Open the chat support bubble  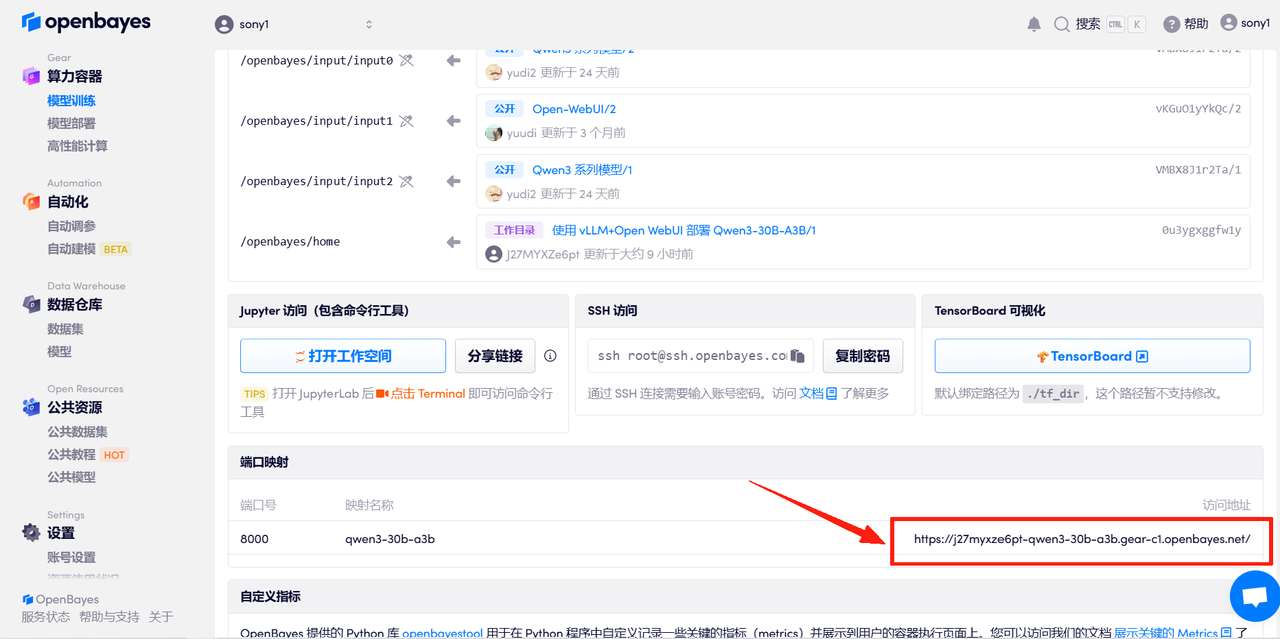pyautogui.click(x=1254, y=596)
